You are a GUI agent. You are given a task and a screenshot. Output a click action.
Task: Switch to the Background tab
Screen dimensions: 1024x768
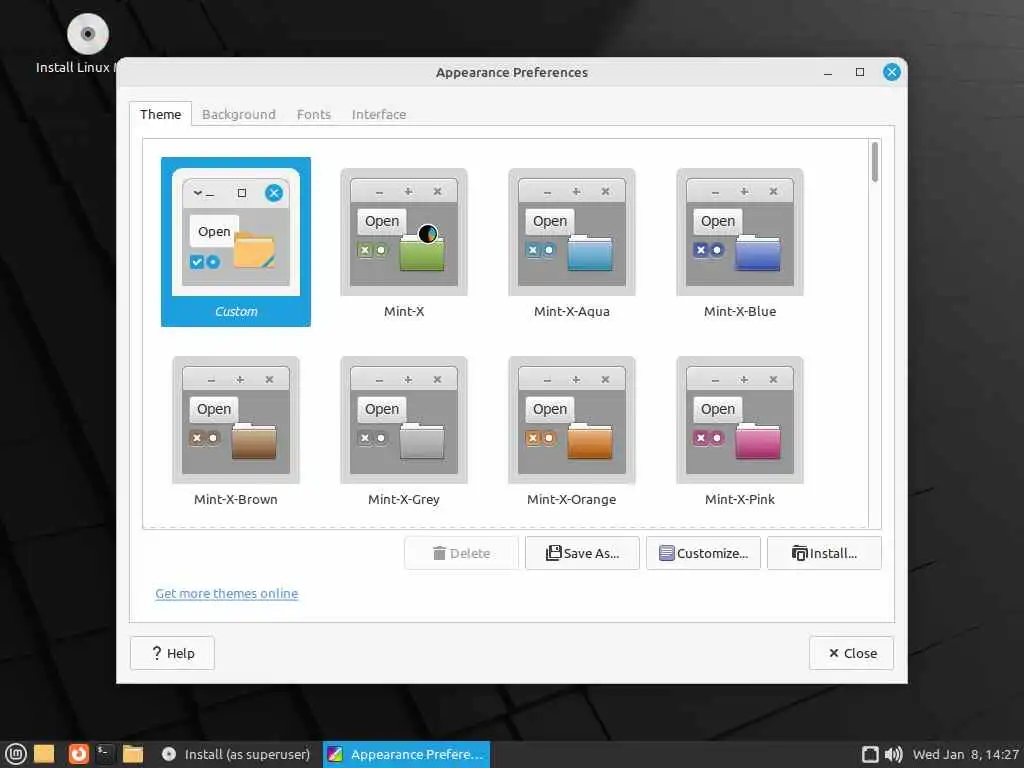click(238, 114)
